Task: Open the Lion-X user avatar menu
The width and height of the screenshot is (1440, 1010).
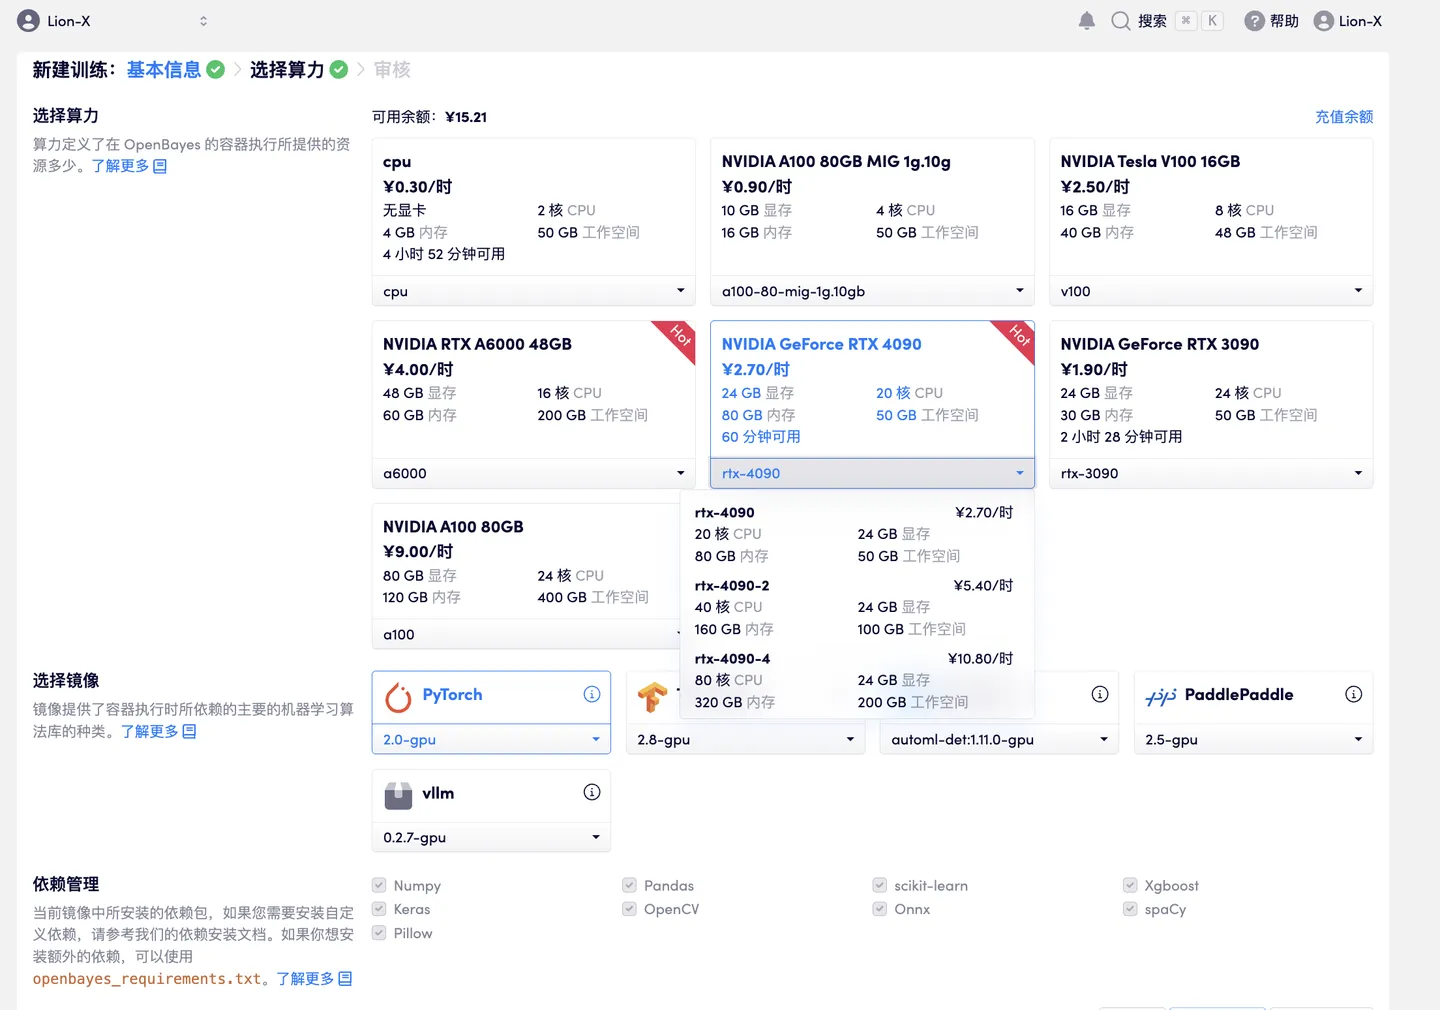Action: pos(1323,20)
